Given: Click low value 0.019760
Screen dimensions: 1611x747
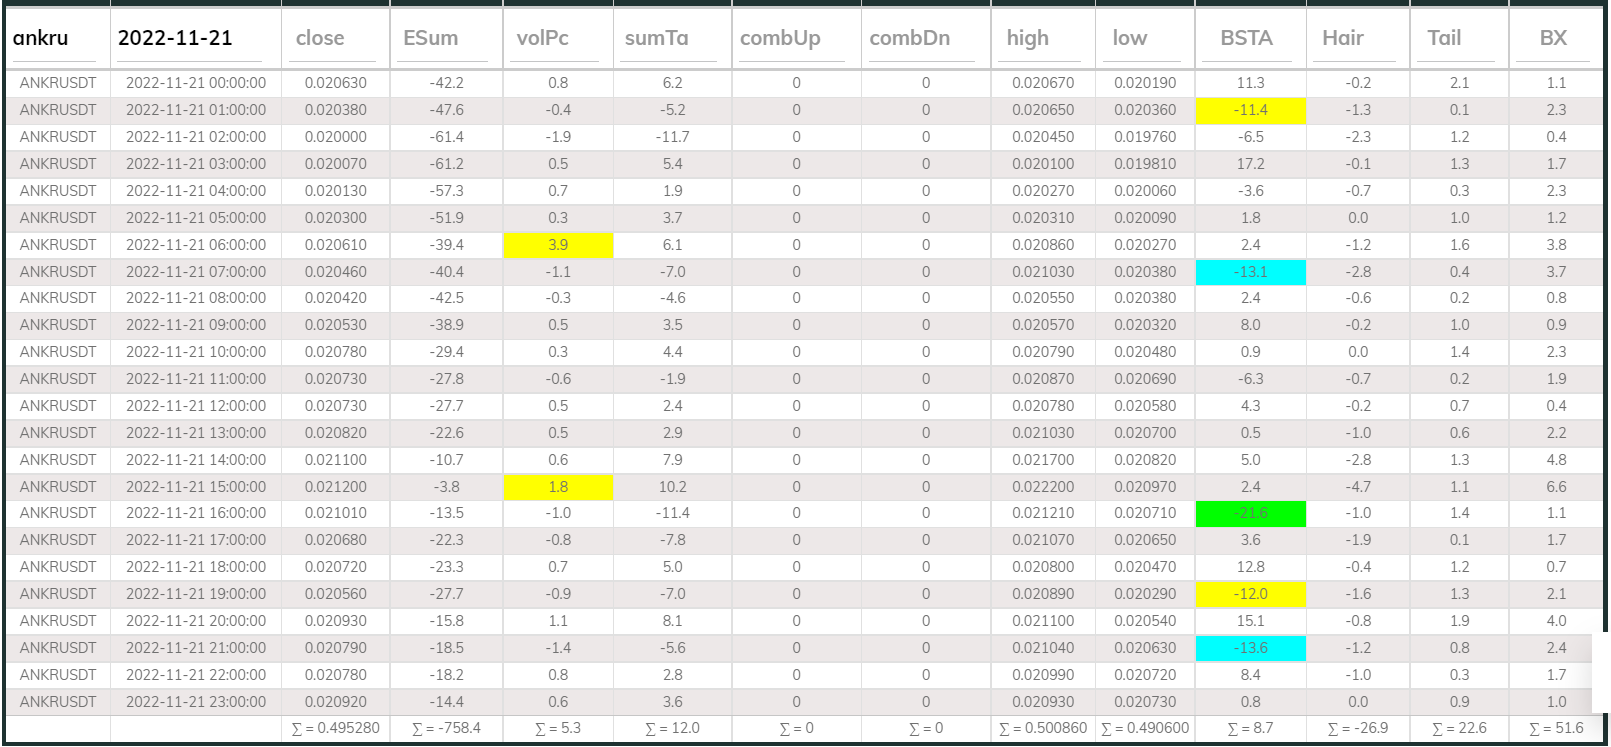Looking at the screenshot, I should [x=1145, y=137].
